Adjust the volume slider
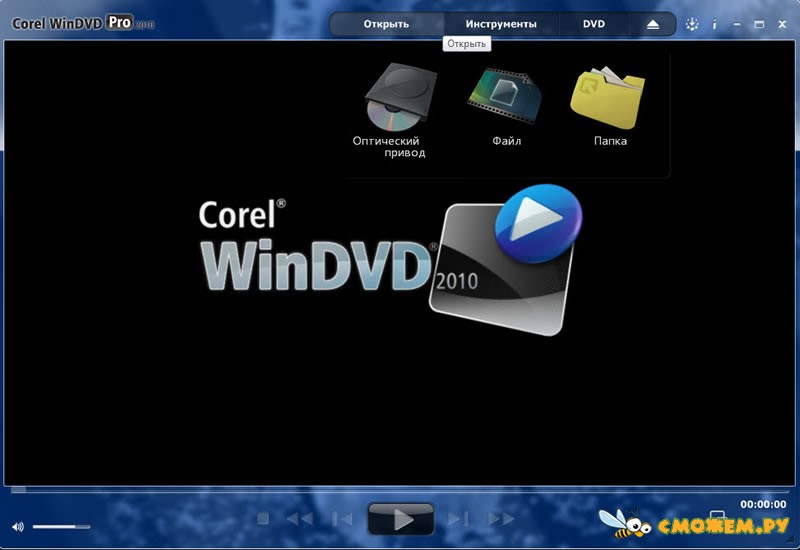 (x=62, y=527)
